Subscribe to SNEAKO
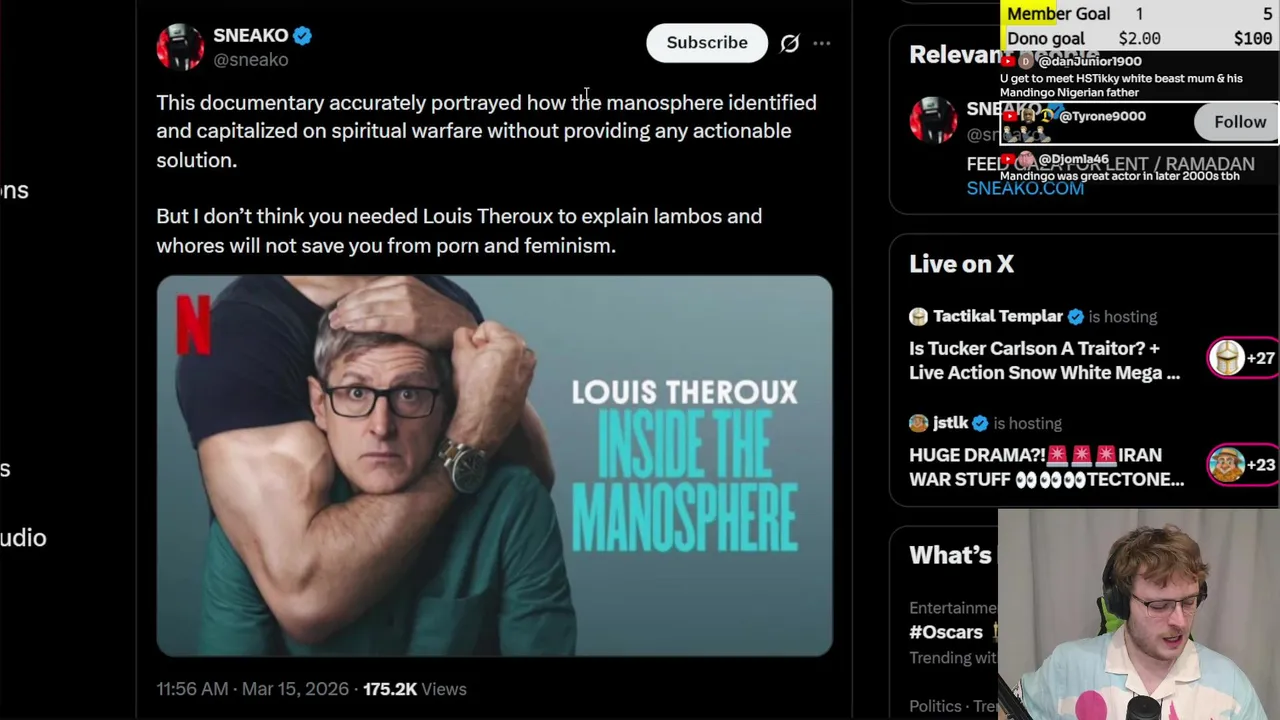The height and width of the screenshot is (720, 1280). [706, 43]
